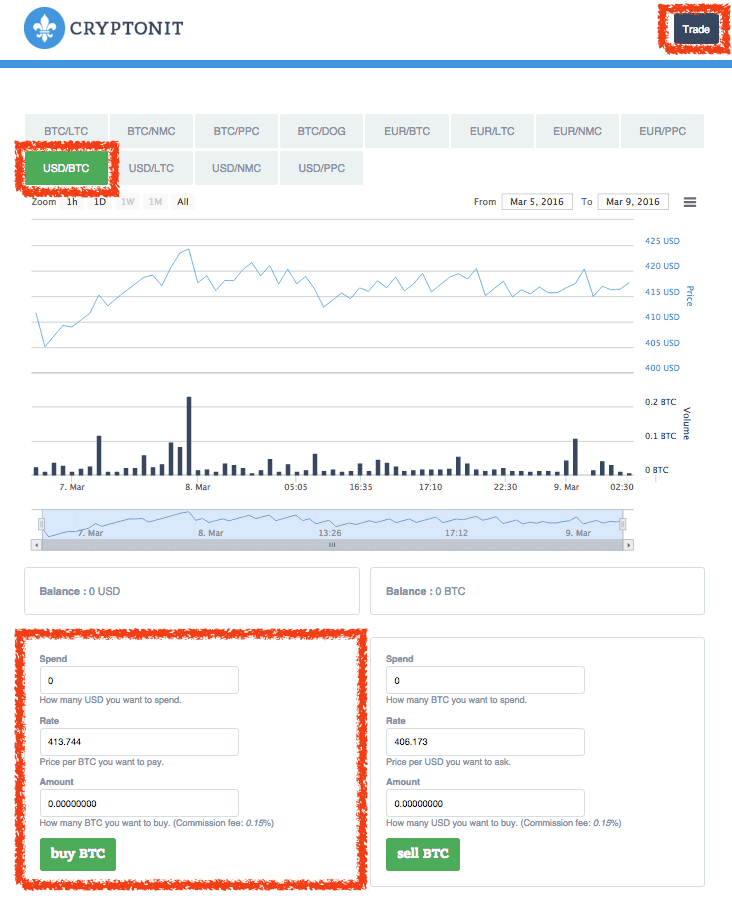Click the Cryptonit fleur-de-lis logo
Image resolution: width=732 pixels, height=900 pixels.
pyautogui.click(x=44, y=28)
